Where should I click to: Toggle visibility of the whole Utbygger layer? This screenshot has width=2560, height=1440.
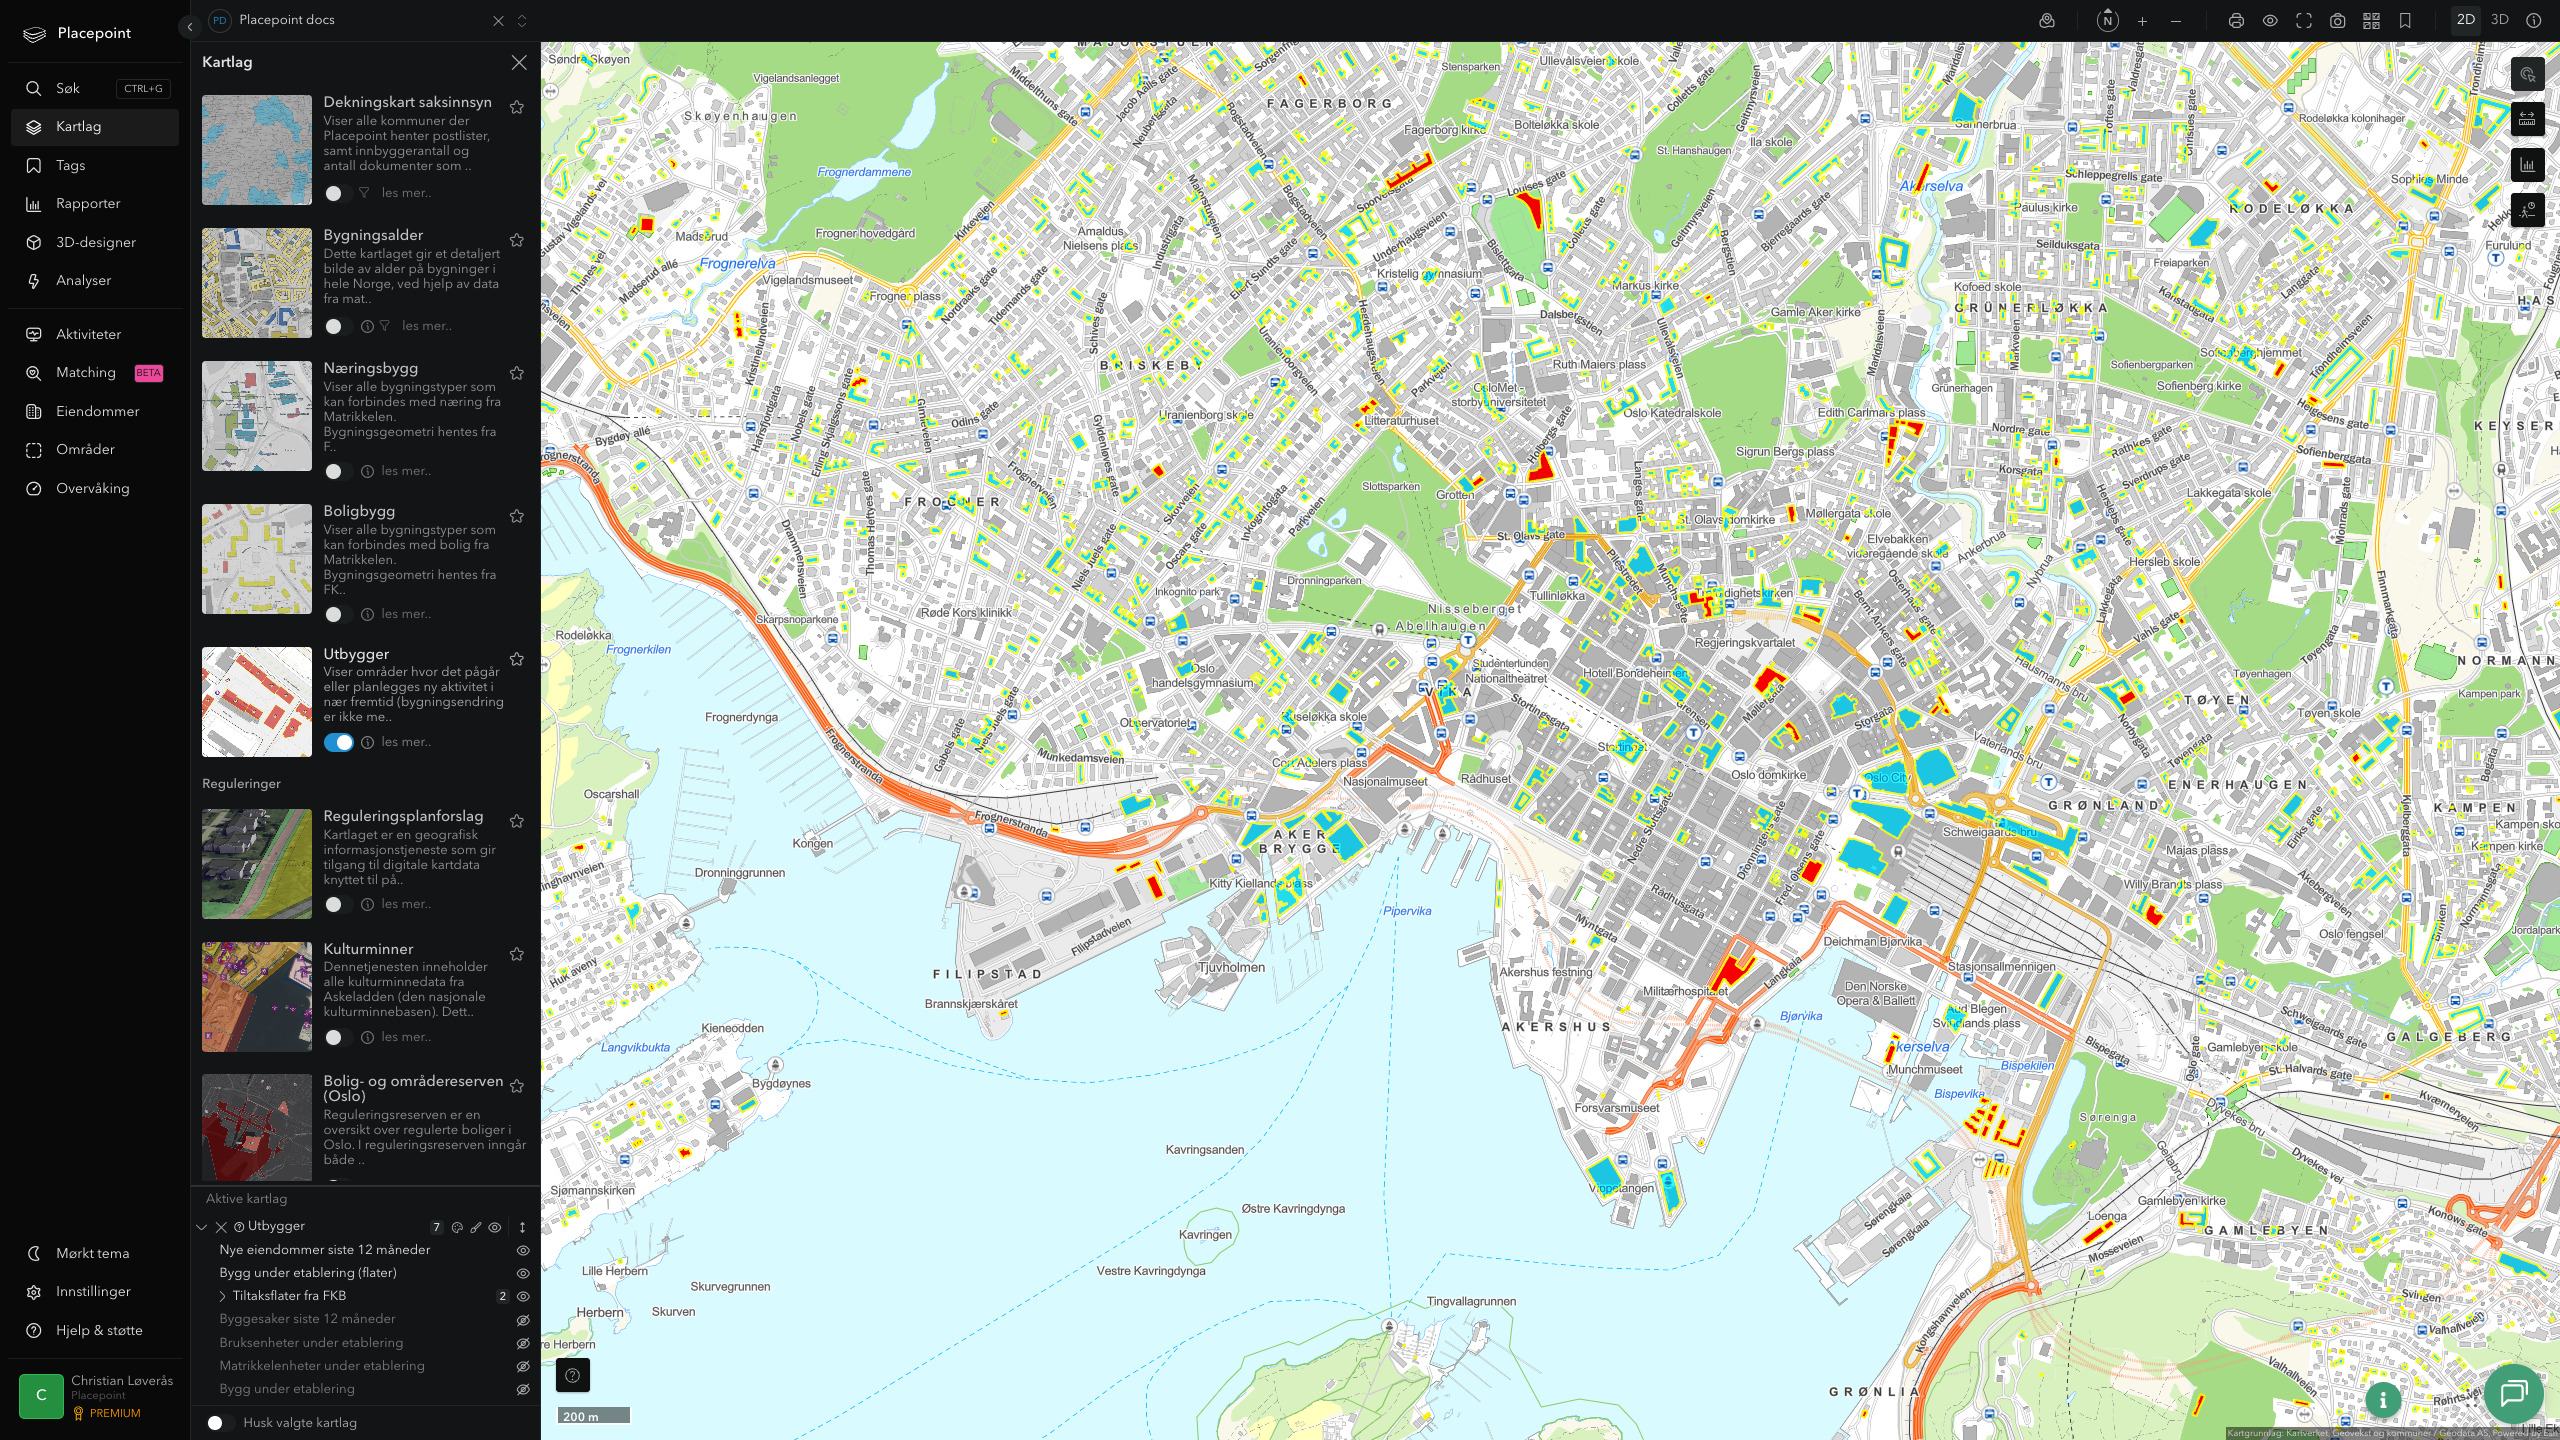[495, 1228]
